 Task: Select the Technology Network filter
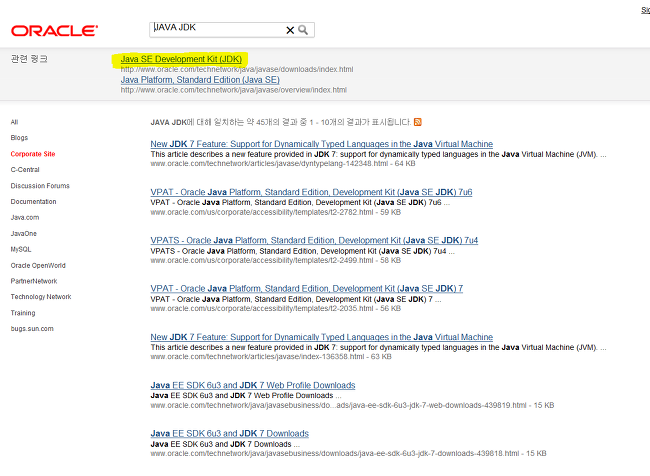click(41, 297)
